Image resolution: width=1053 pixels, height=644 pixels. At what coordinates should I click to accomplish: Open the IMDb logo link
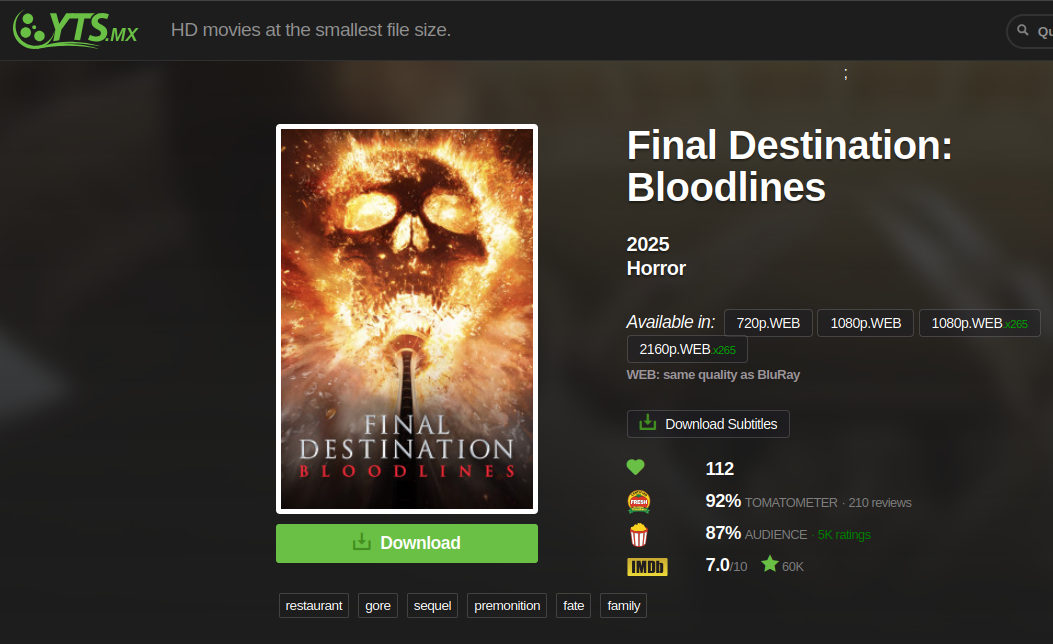[647, 567]
